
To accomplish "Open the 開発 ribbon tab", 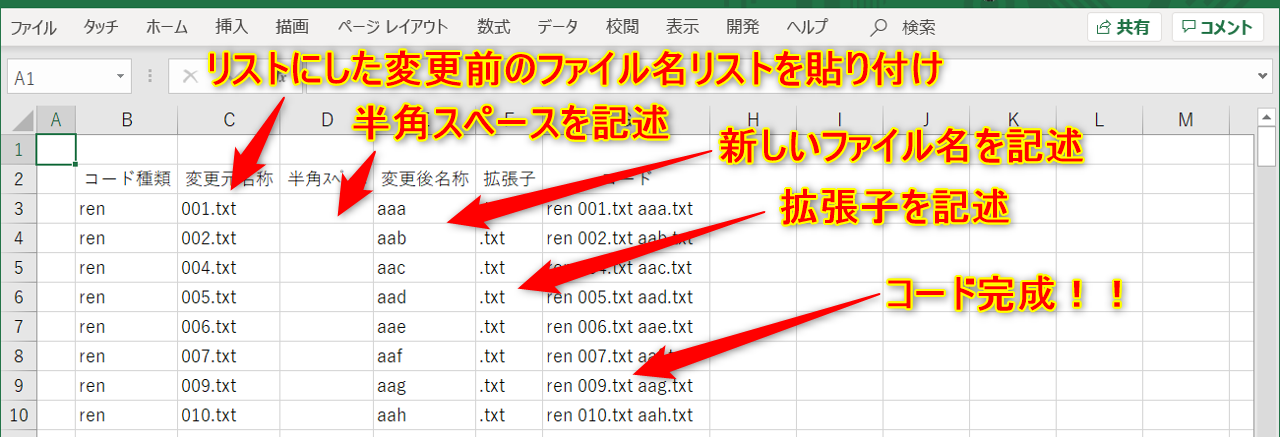I will coord(743,27).
